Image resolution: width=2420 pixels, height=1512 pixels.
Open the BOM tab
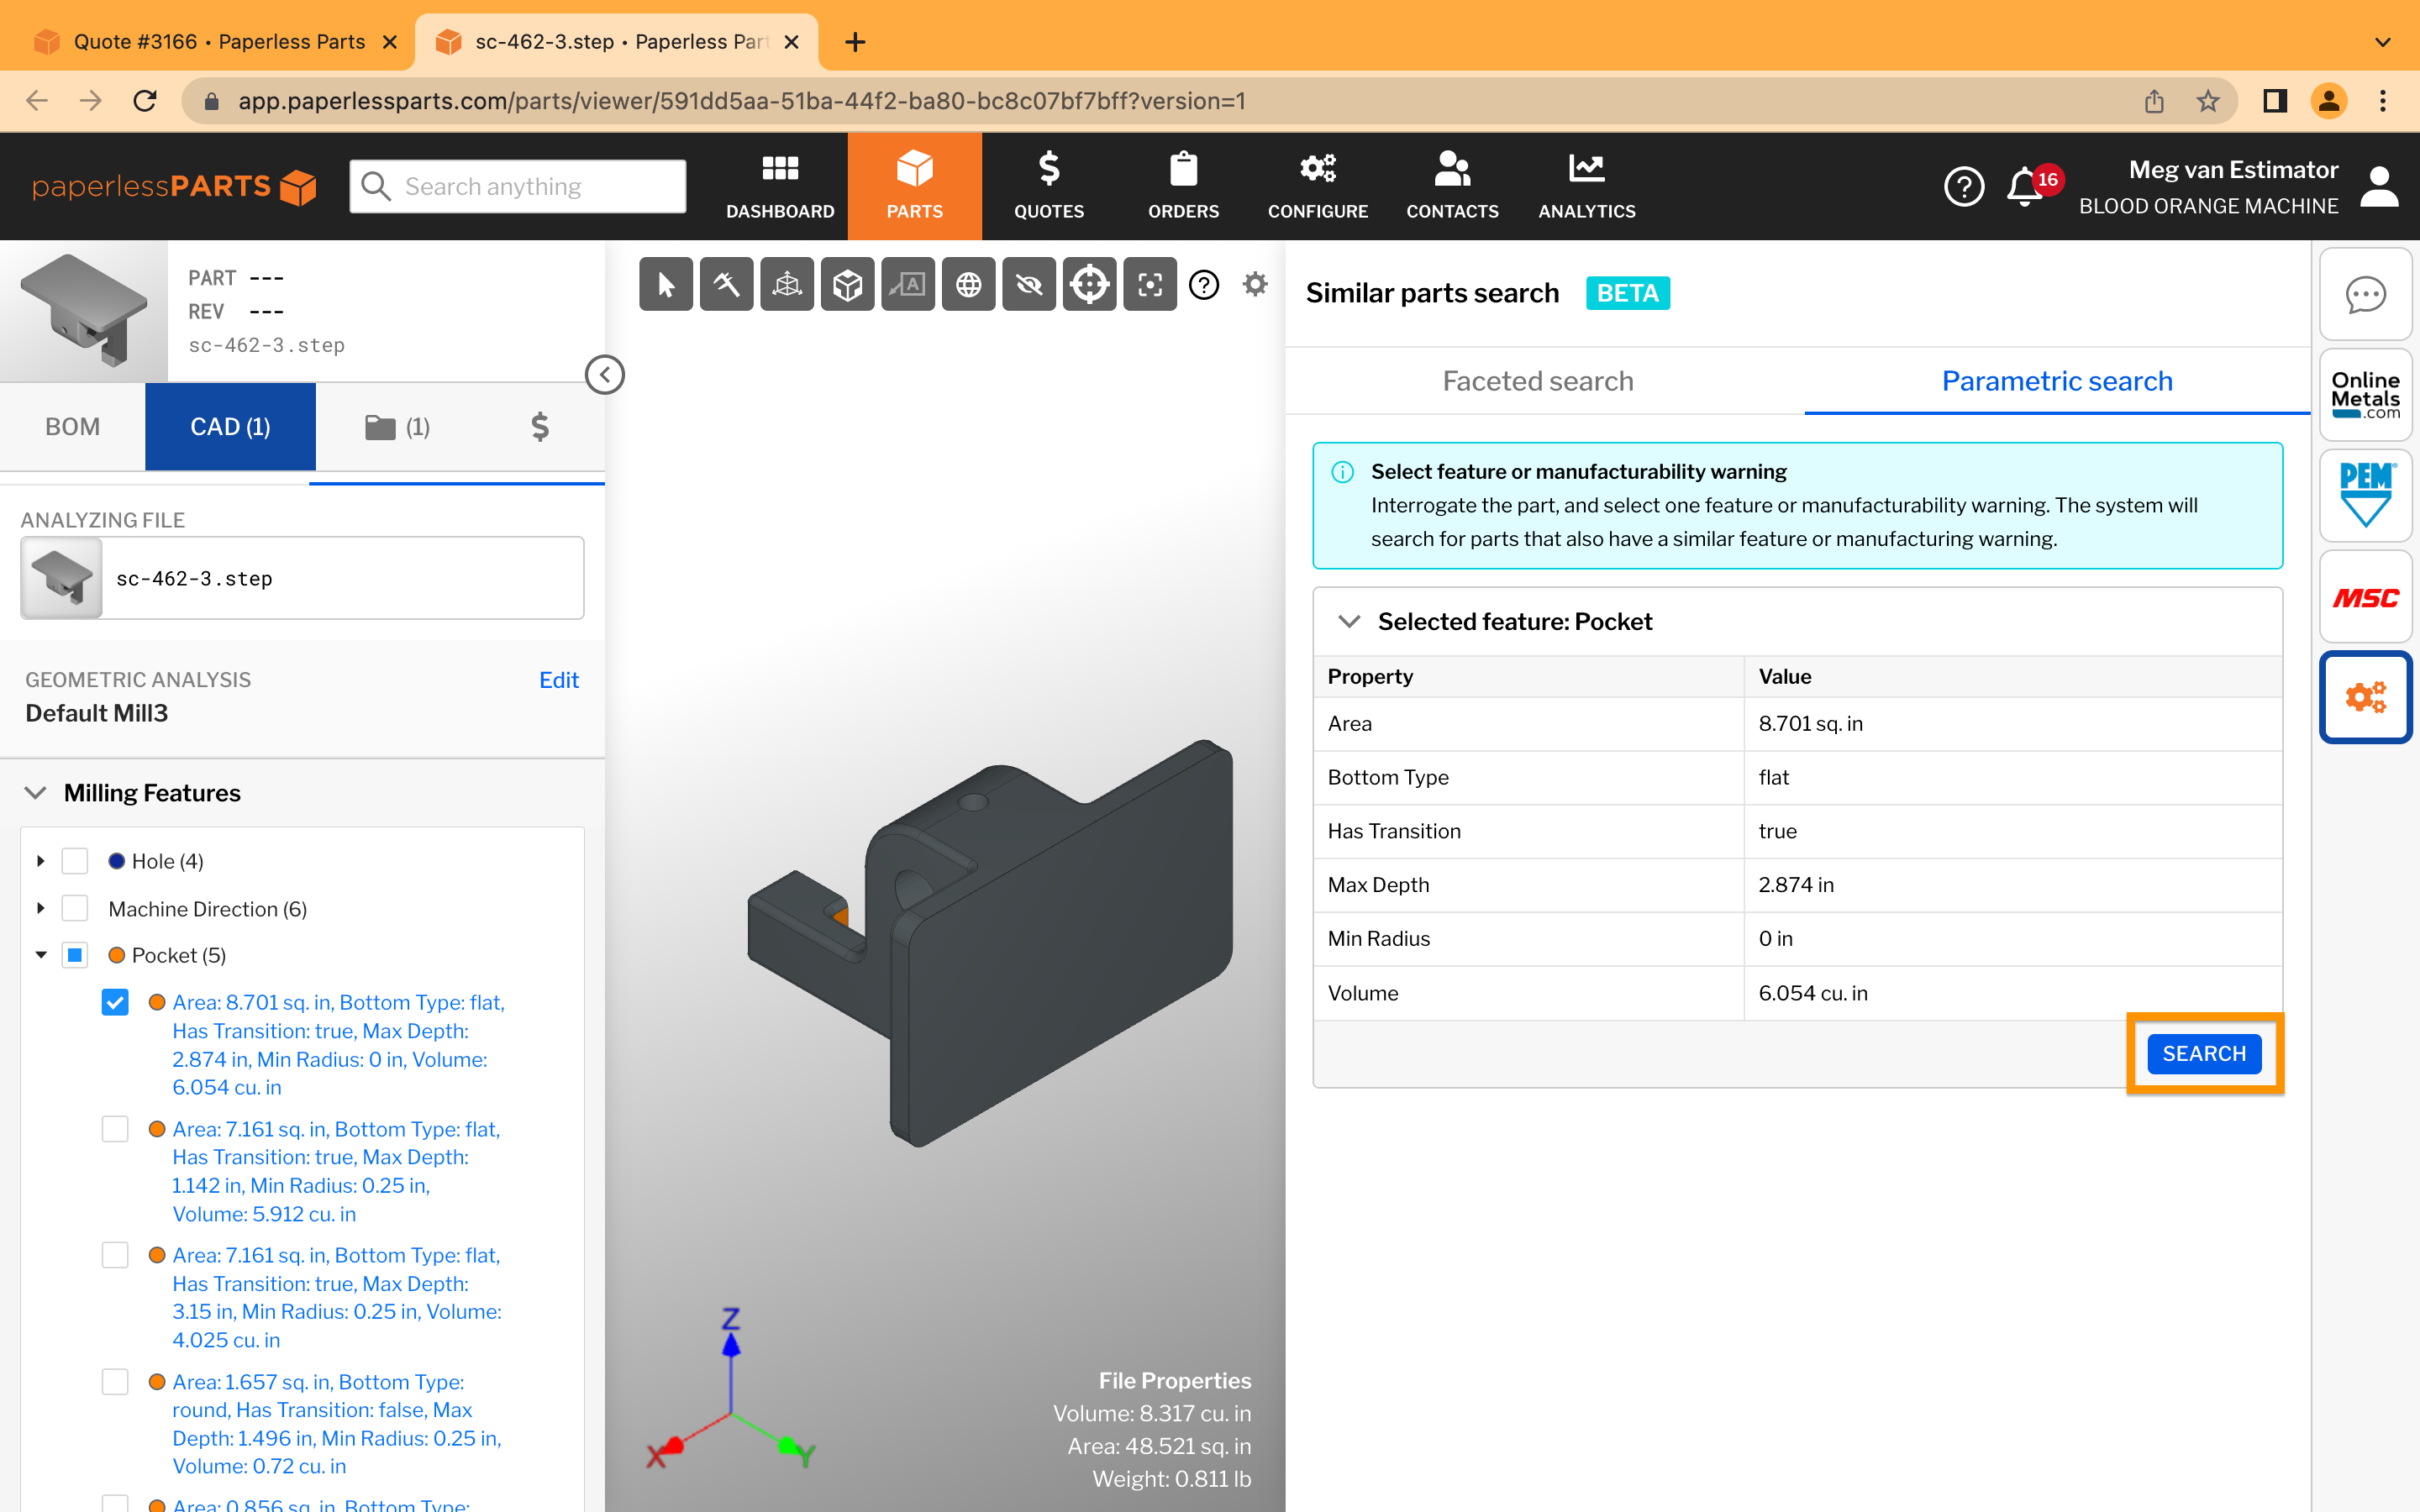[72, 426]
